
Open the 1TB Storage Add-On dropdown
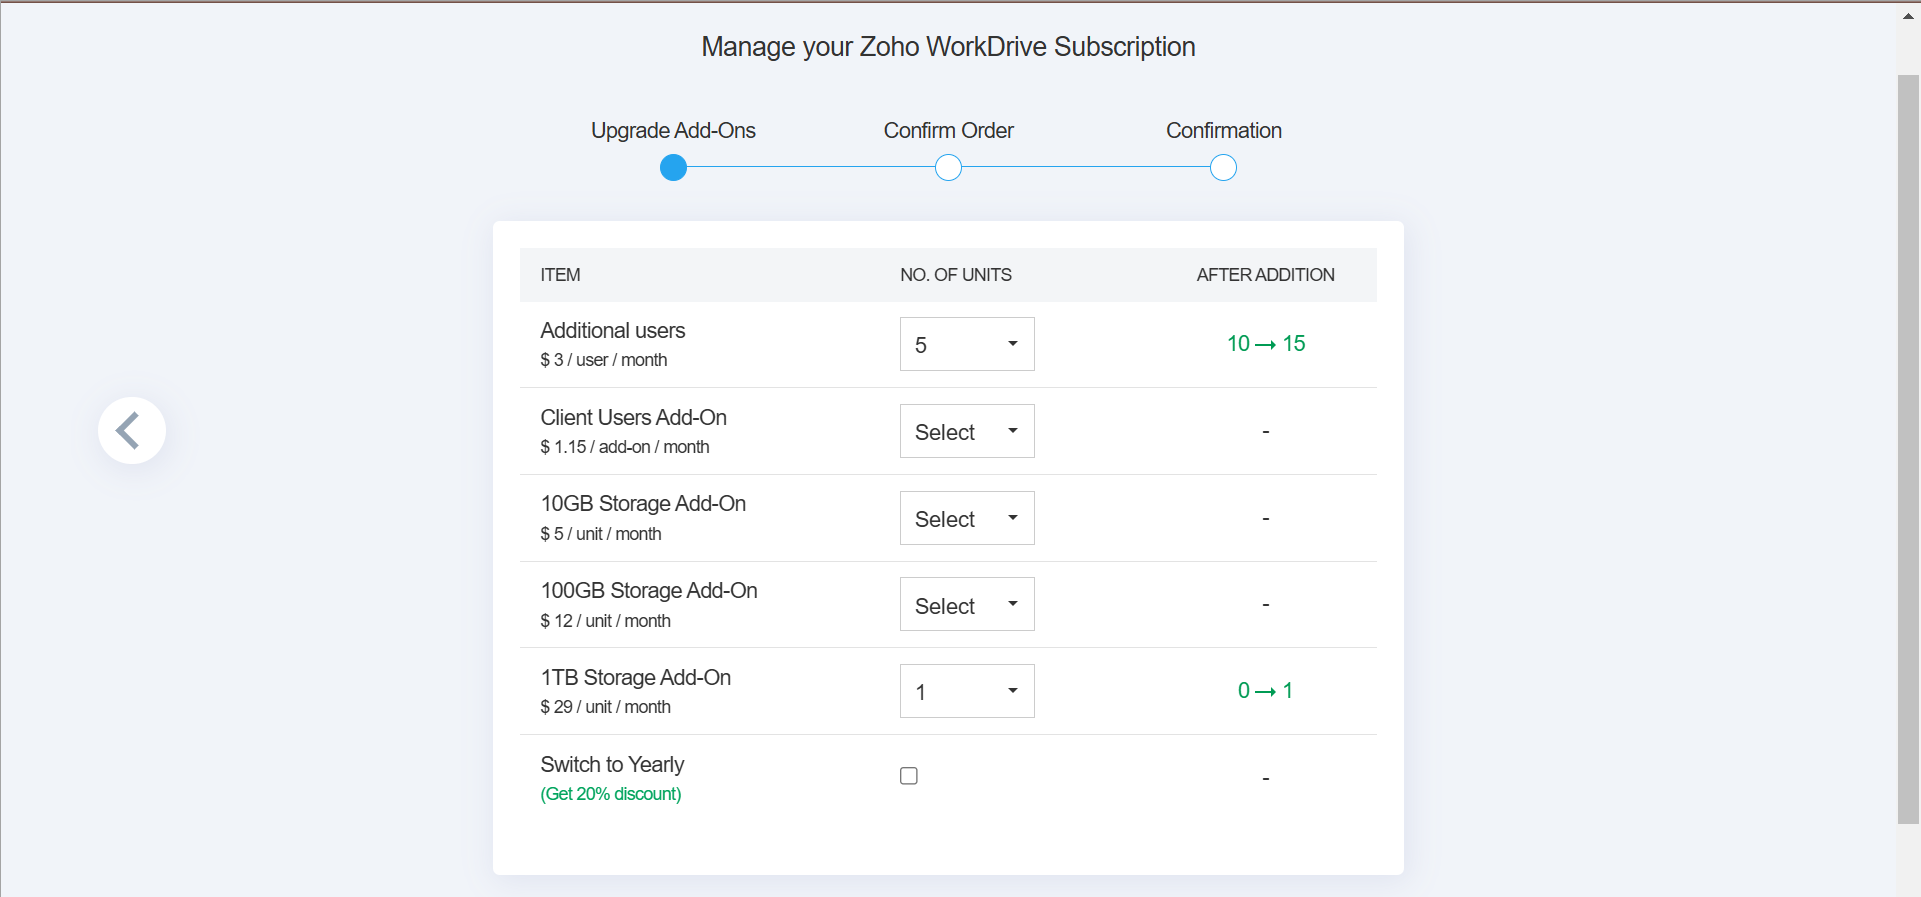966,691
